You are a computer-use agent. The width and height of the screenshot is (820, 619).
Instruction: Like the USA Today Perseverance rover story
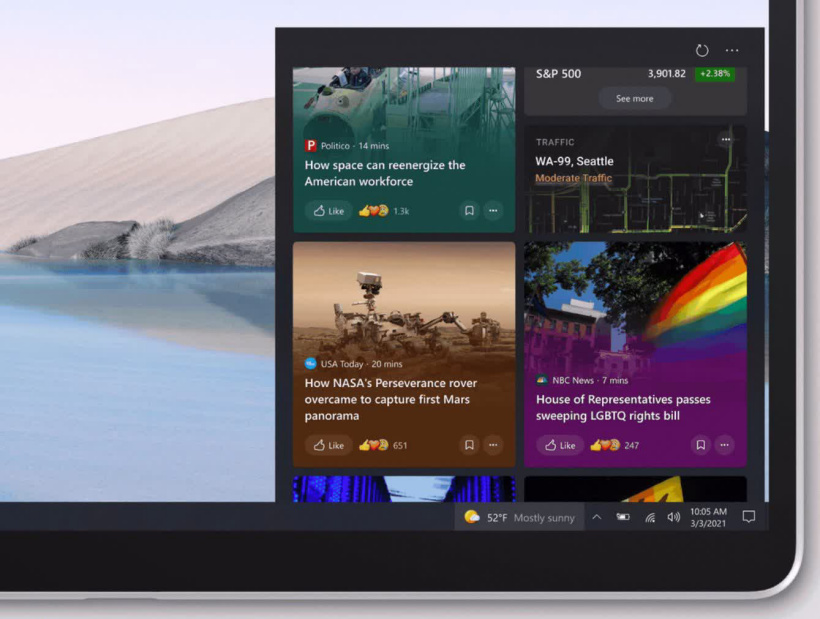tap(328, 445)
